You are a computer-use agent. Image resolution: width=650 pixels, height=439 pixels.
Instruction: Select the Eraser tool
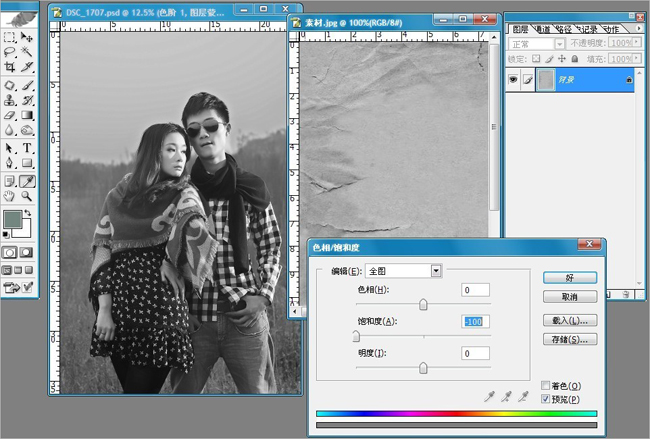tap(10, 115)
